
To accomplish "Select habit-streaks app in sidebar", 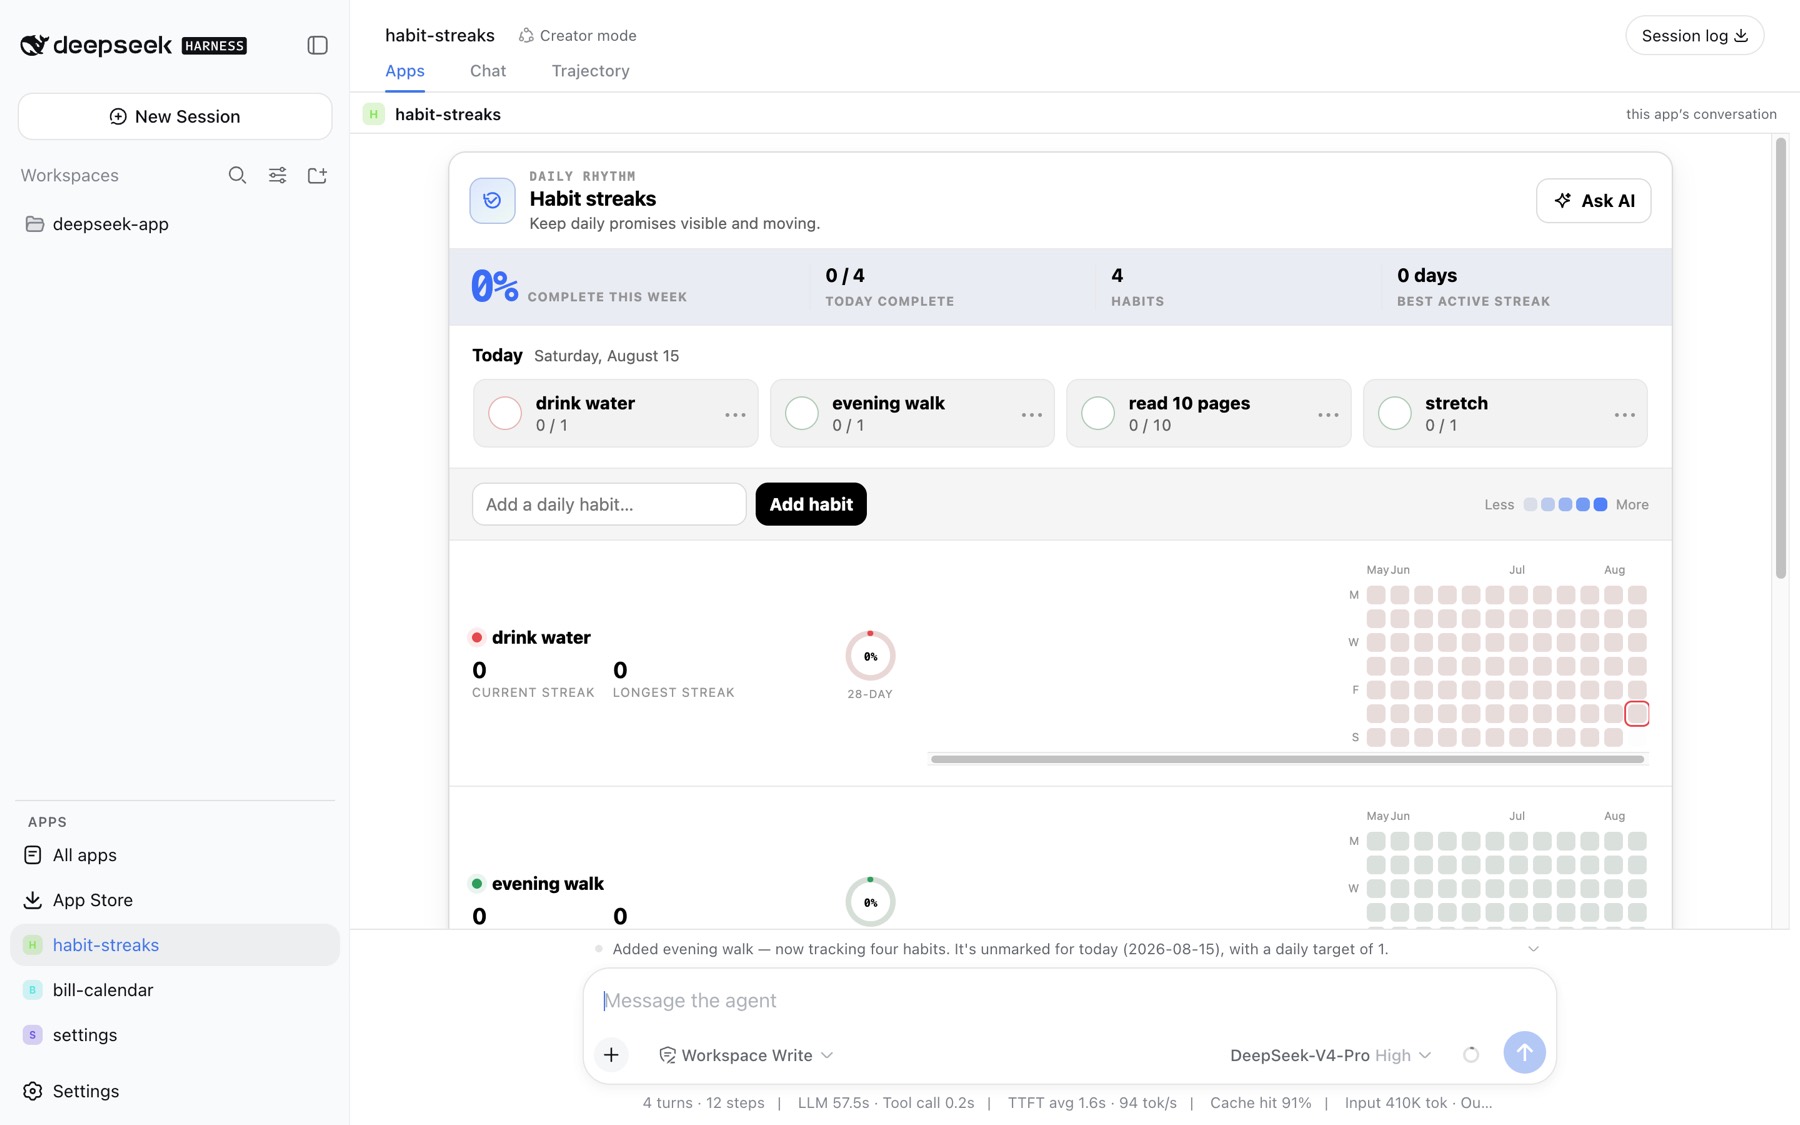I will [175, 945].
